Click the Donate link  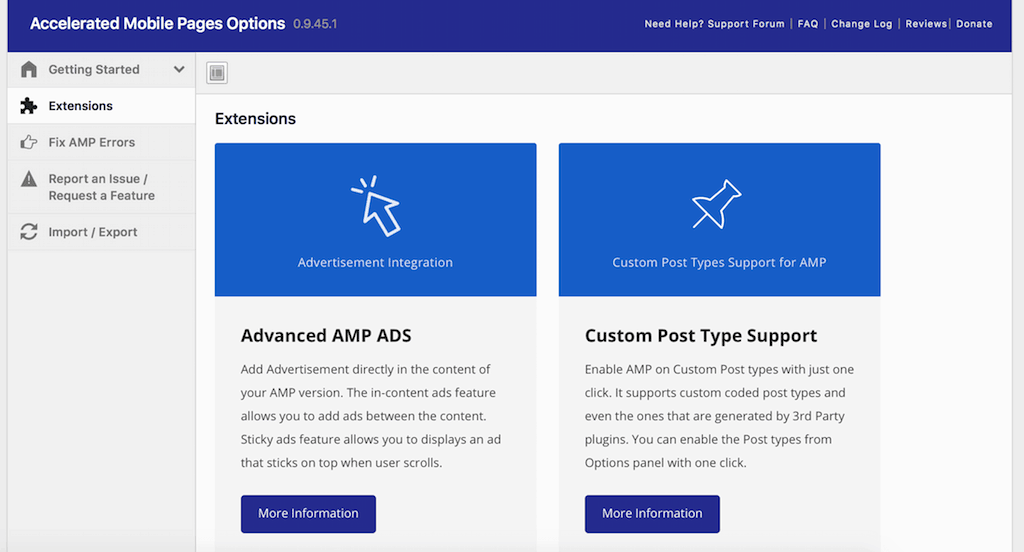(x=974, y=24)
